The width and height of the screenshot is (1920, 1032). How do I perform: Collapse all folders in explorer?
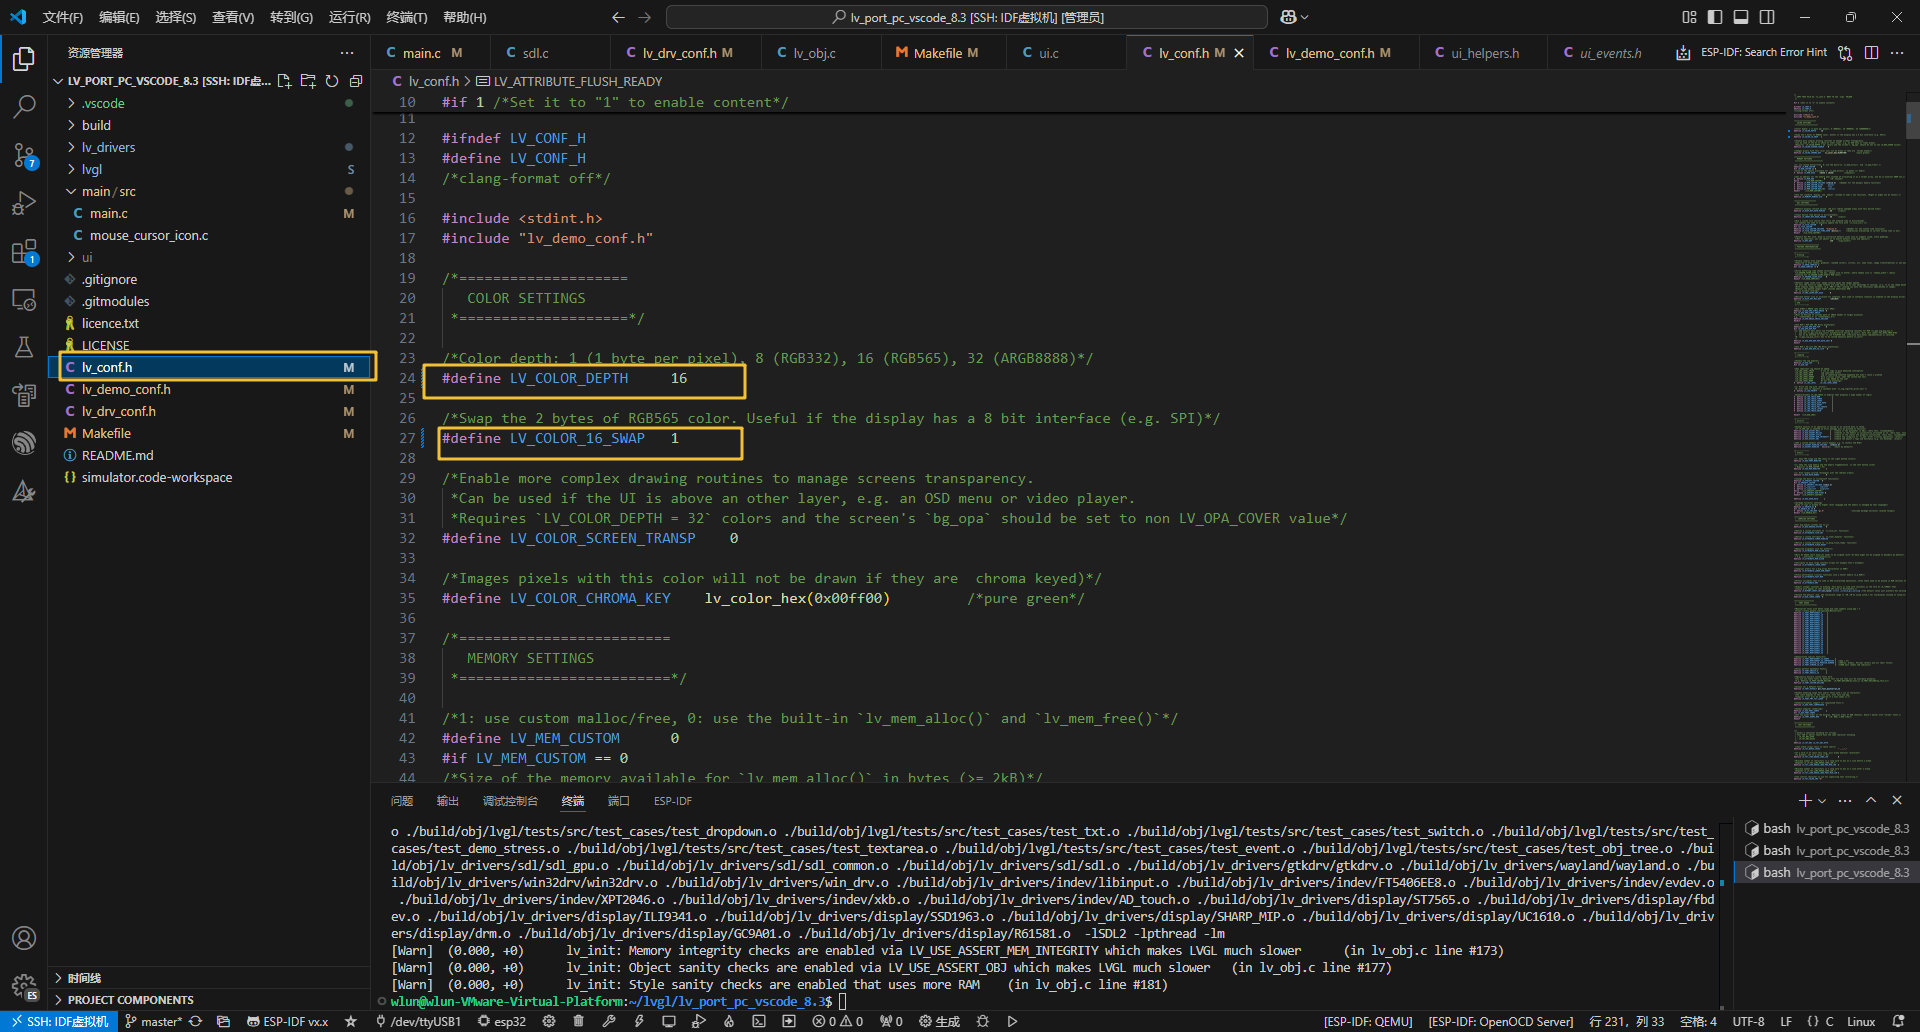tap(356, 81)
